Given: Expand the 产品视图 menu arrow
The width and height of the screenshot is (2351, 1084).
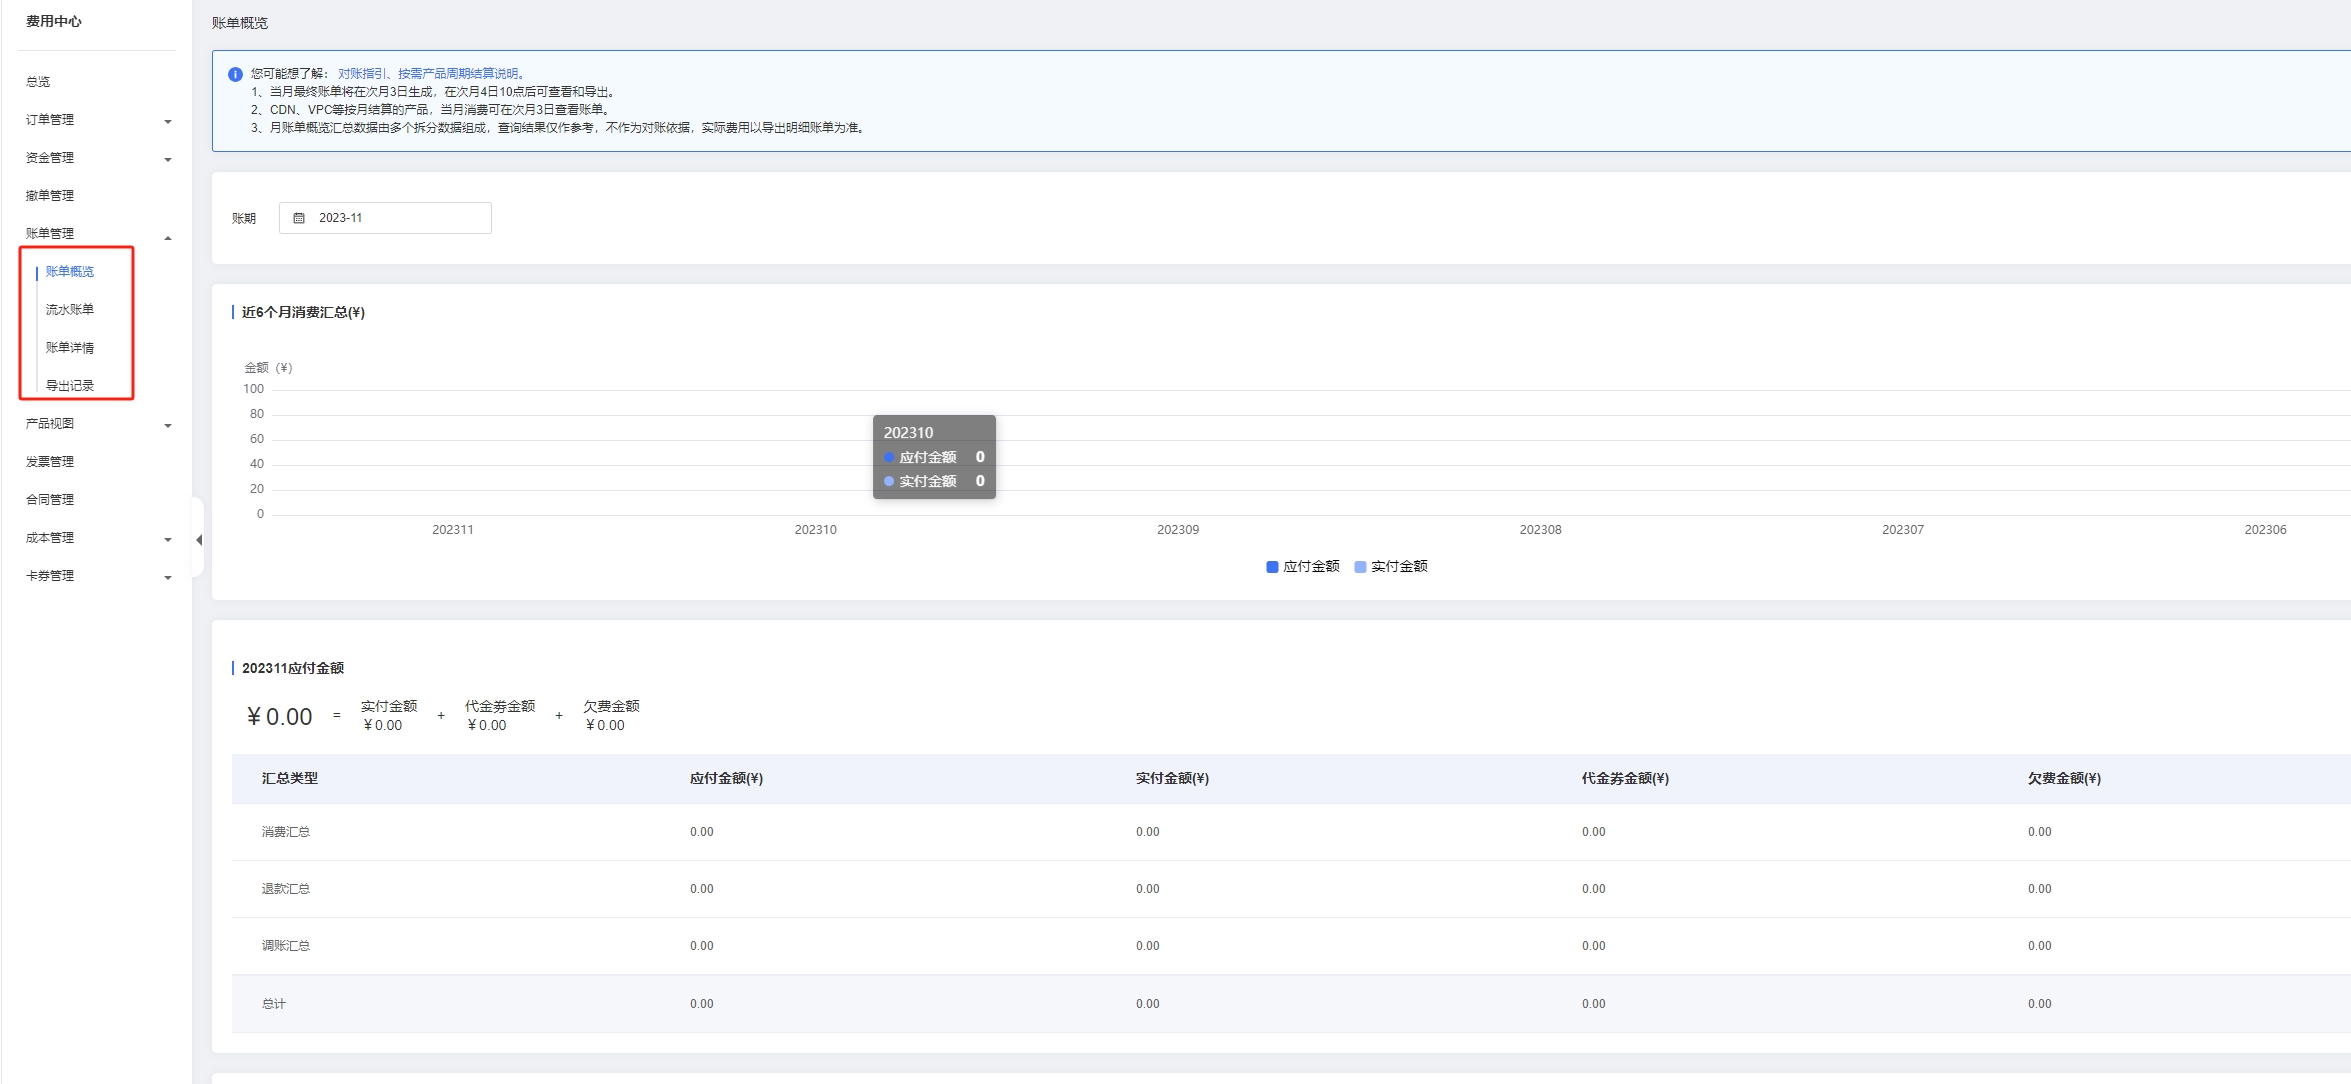Looking at the screenshot, I should point(168,426).
